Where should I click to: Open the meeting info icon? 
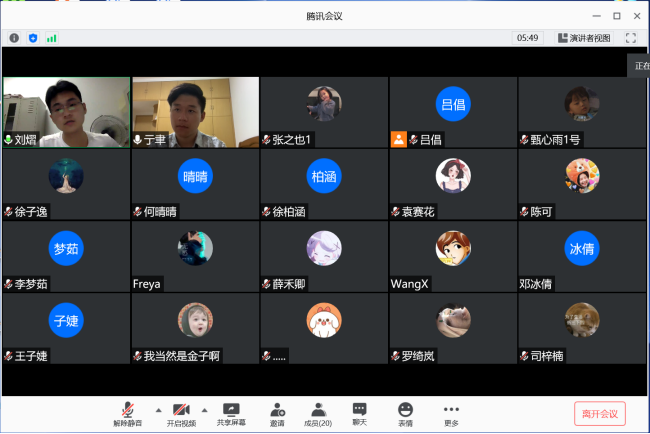point(14,38)
